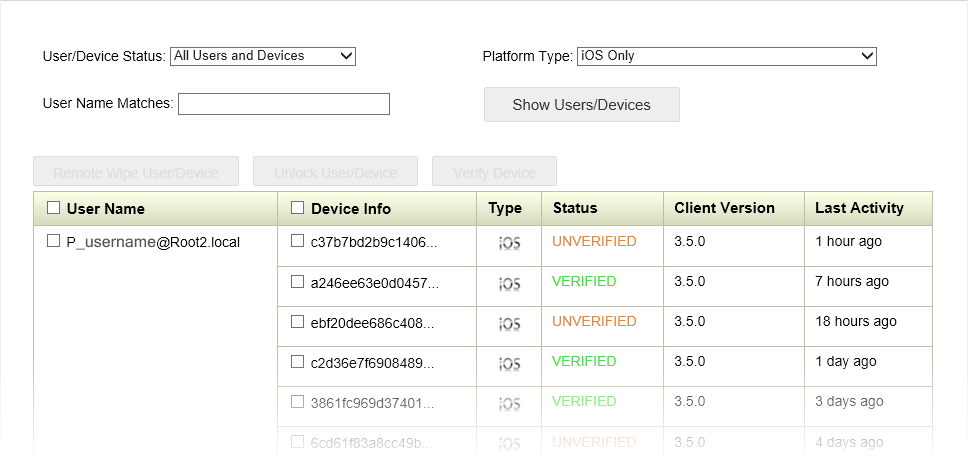968x464 pixels.
Task: Click iOS icon for device 3861fc969d37401
Action: click(x=509, y=404)
